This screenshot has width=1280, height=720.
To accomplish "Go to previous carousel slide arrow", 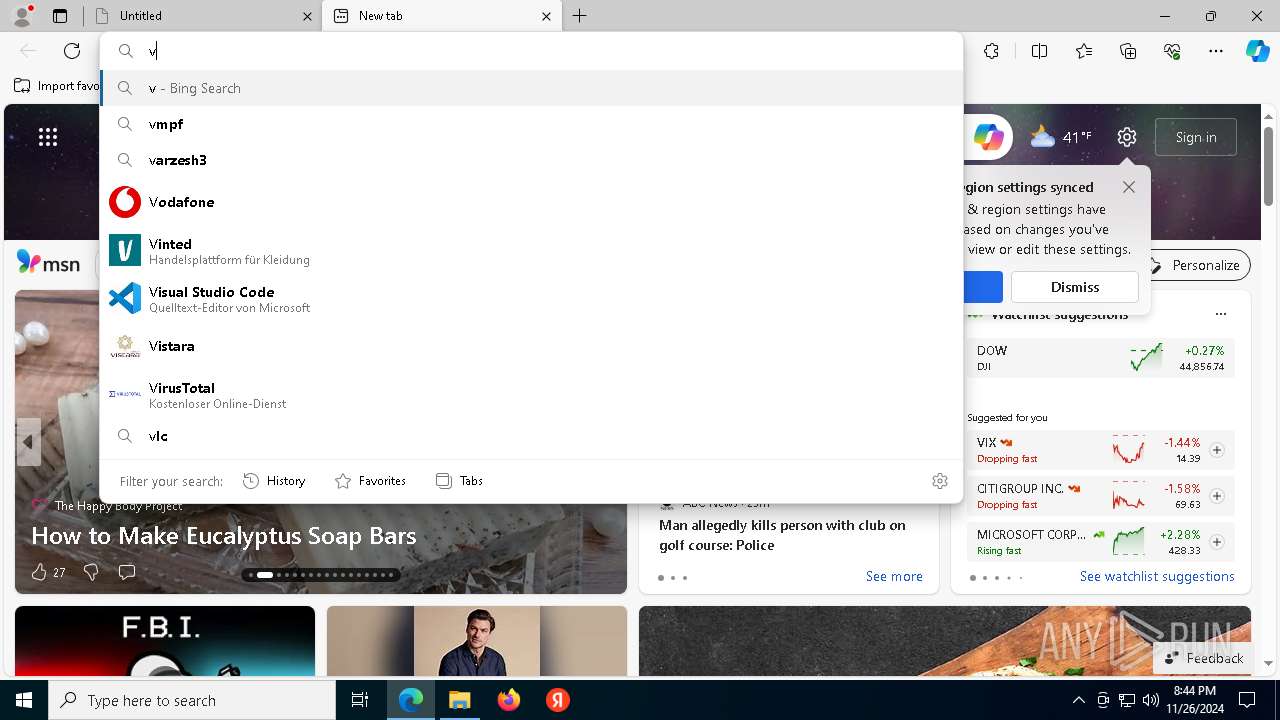I will [28, 442].
